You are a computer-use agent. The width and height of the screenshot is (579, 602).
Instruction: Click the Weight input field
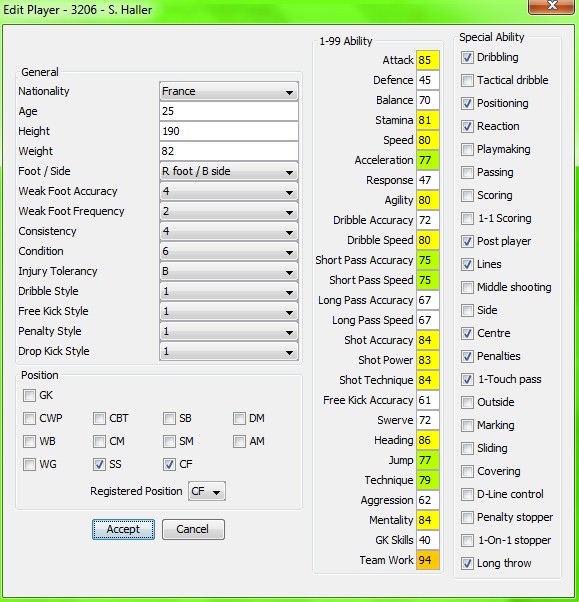(229, 151)
